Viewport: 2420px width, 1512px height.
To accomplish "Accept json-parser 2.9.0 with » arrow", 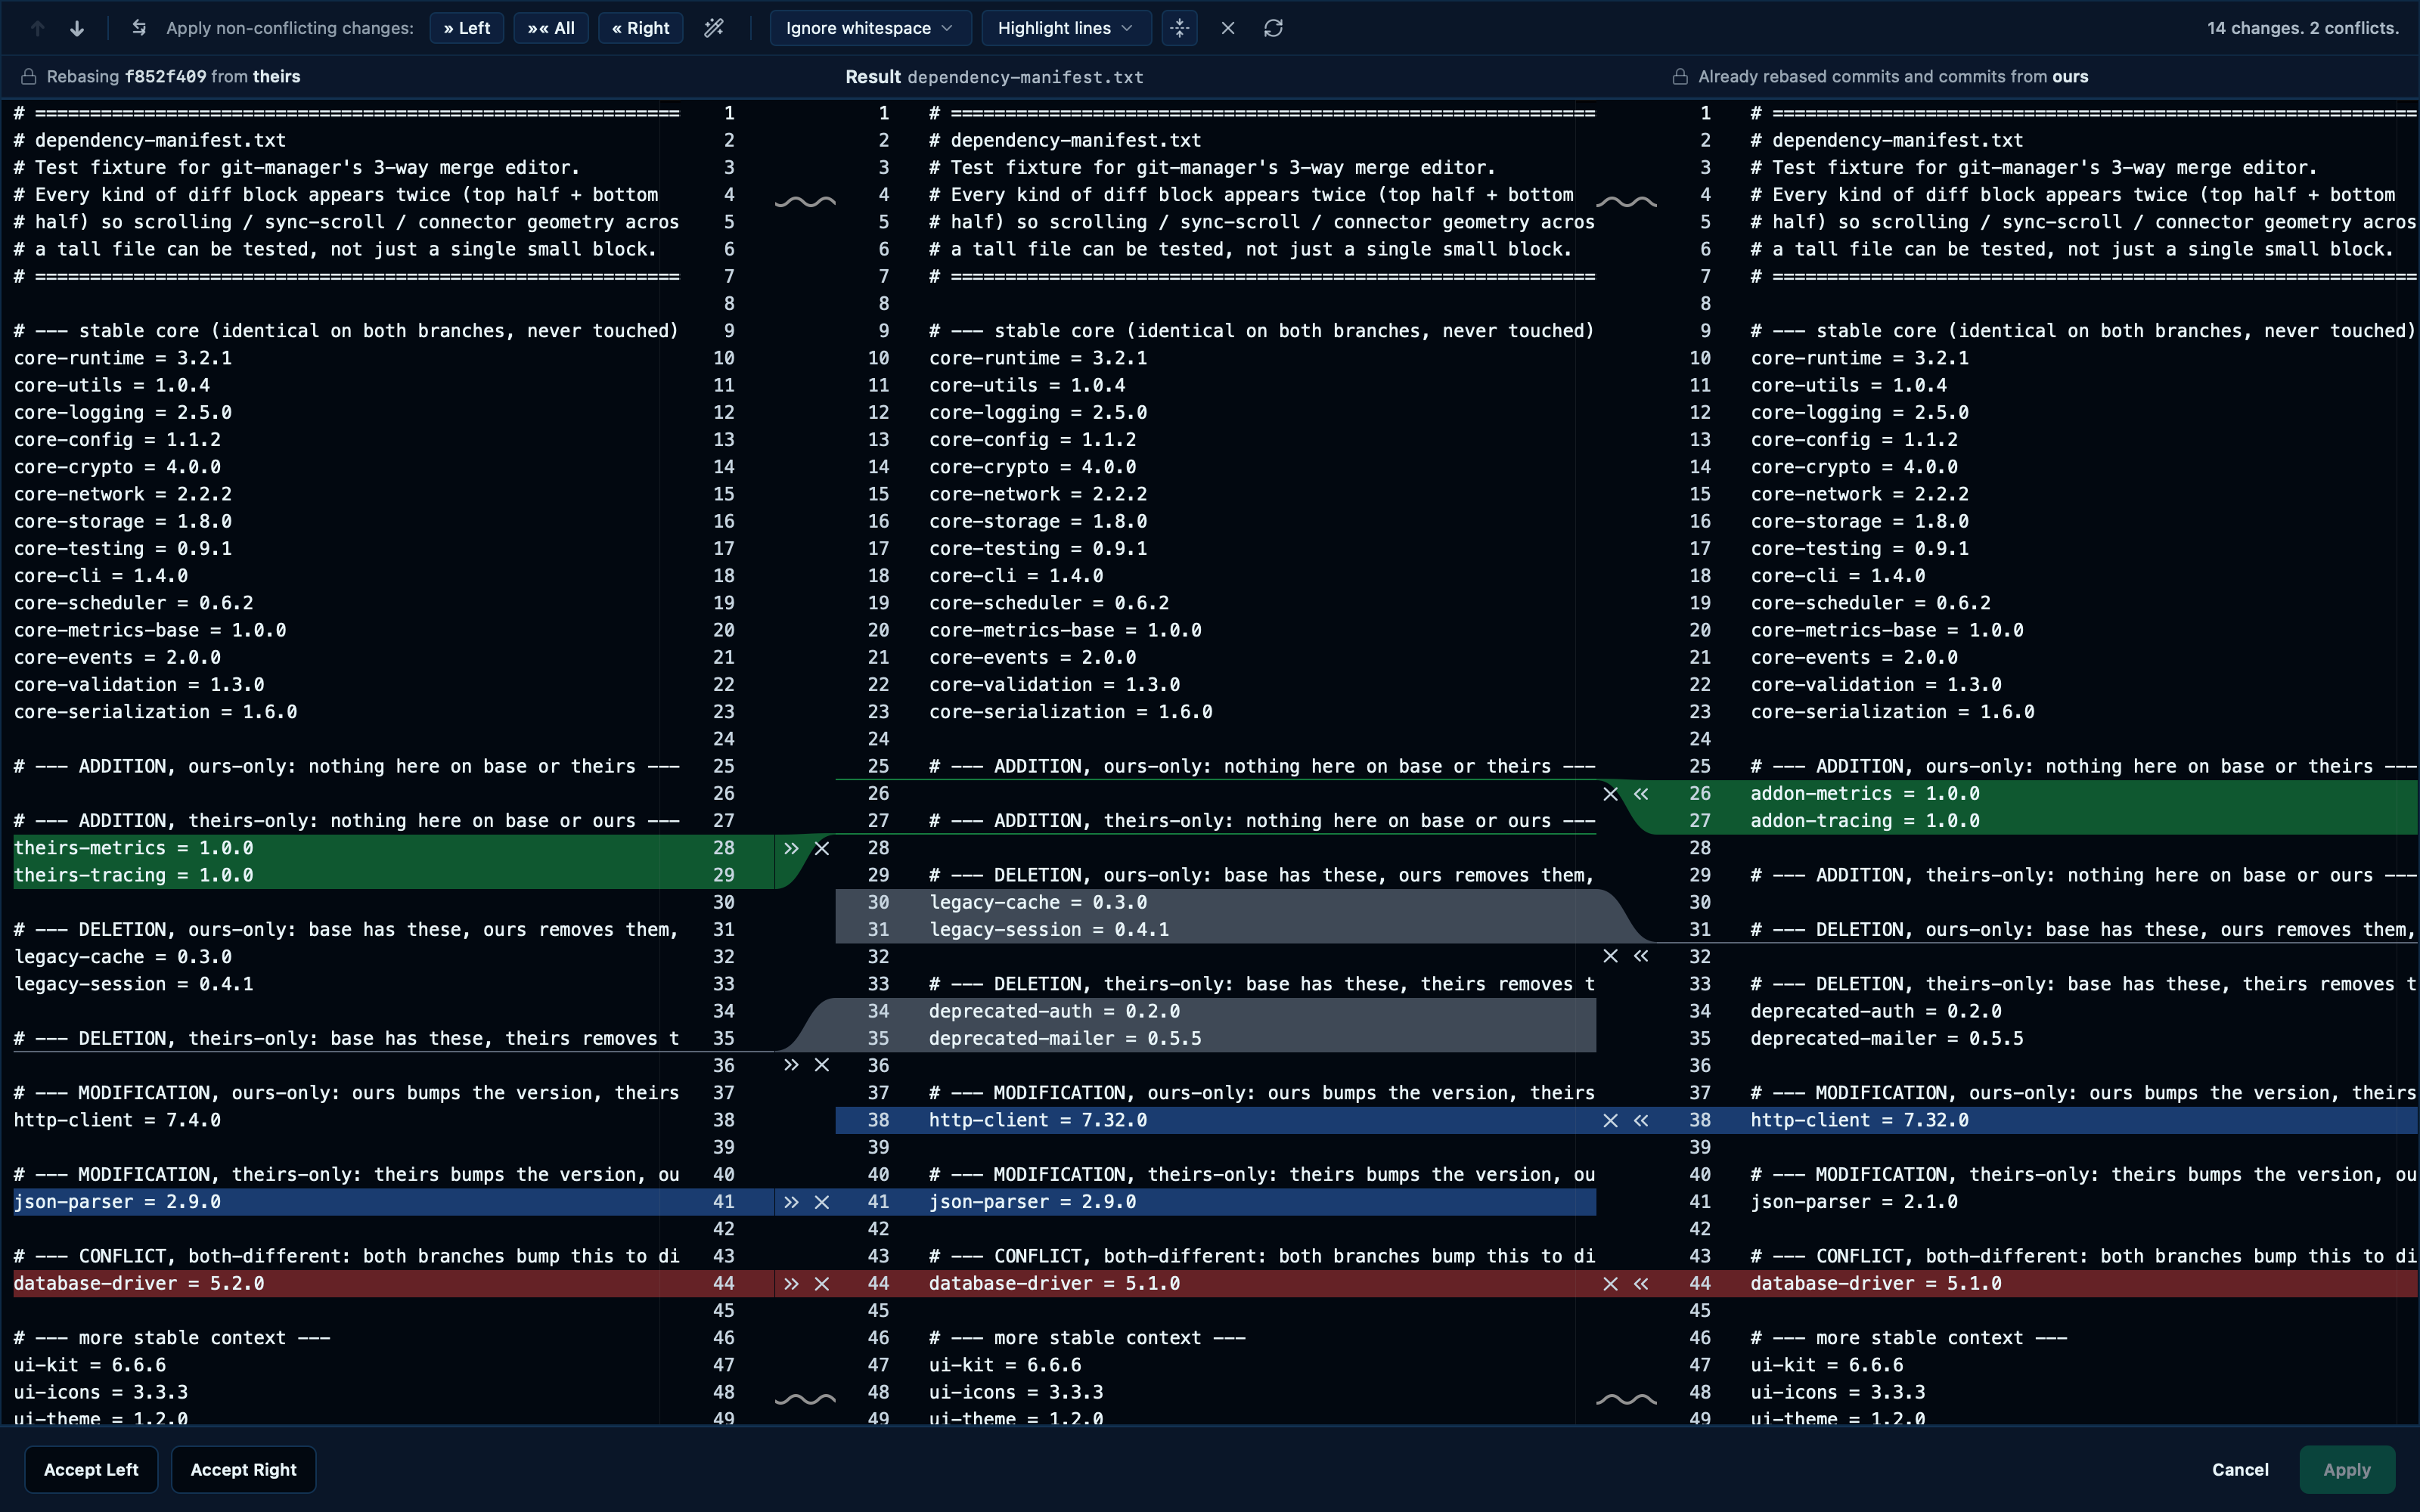I will [x=791, y=1202].
